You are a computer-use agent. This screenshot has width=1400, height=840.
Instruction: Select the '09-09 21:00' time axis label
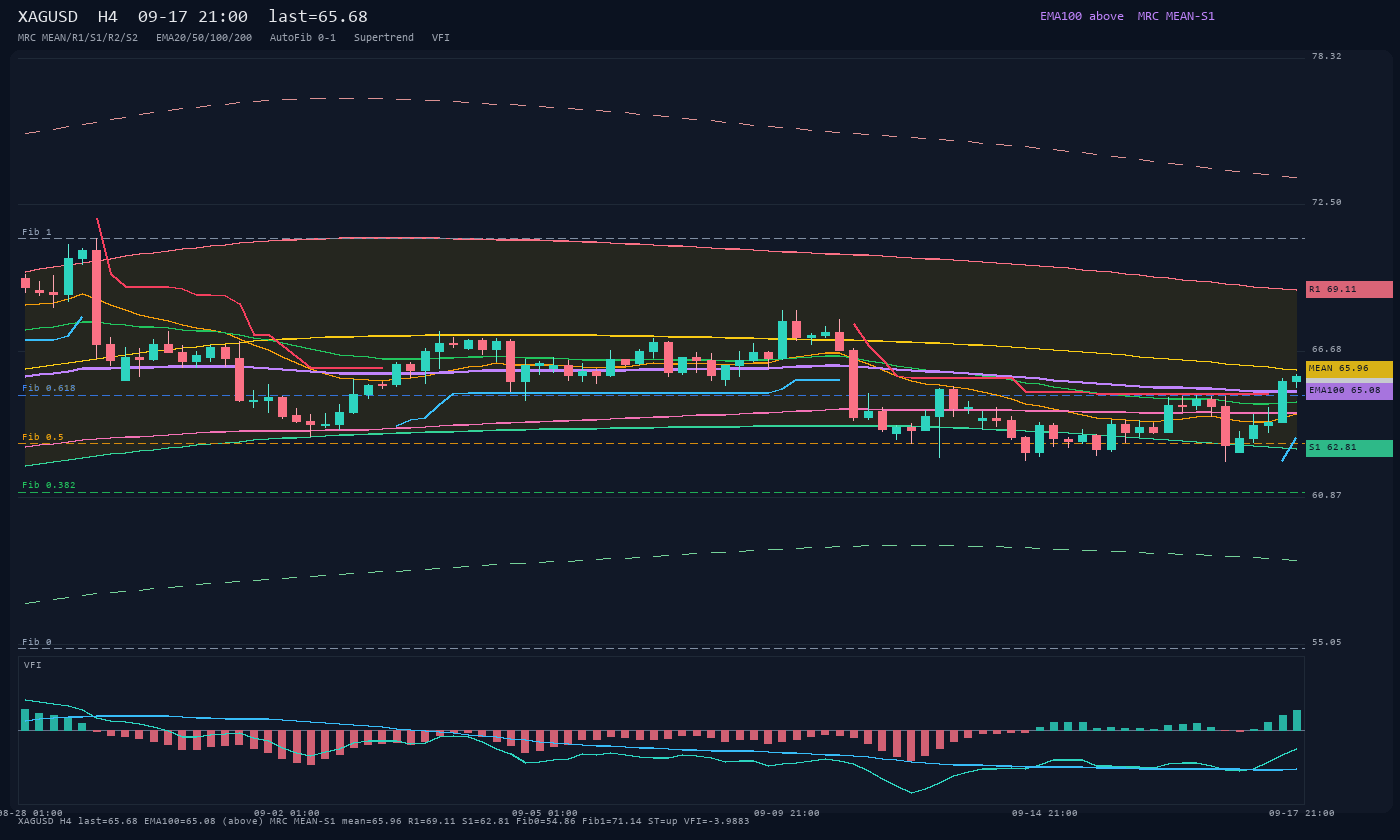coord(787,813)
